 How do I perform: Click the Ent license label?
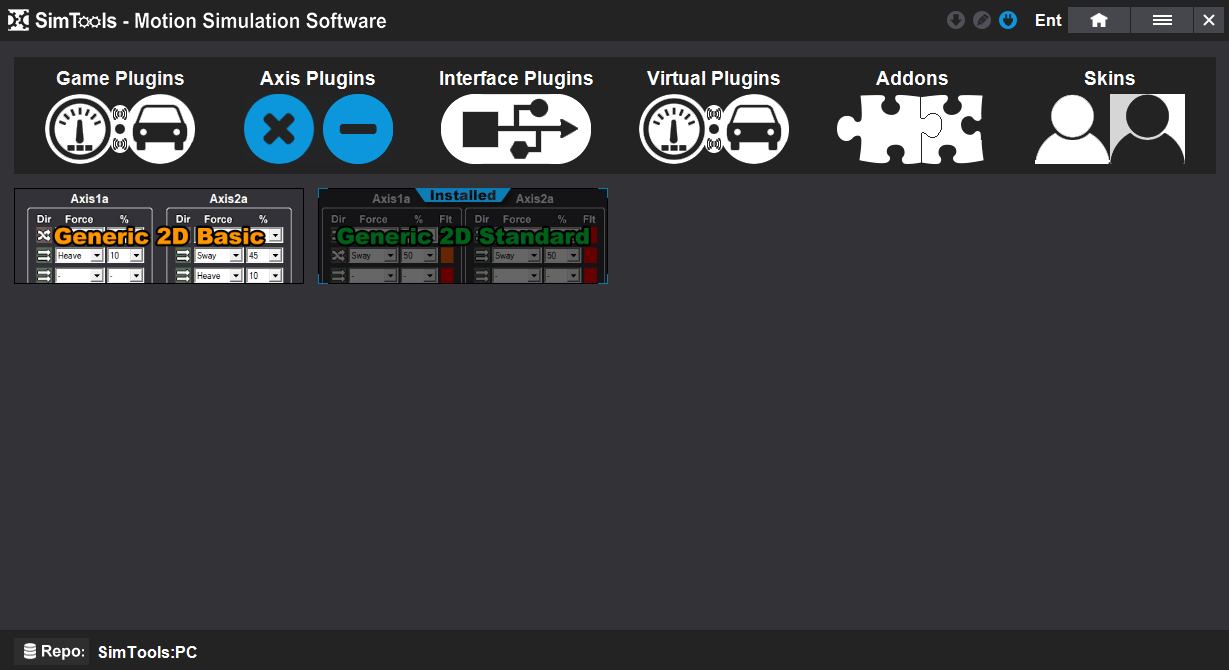point(1048,20)
